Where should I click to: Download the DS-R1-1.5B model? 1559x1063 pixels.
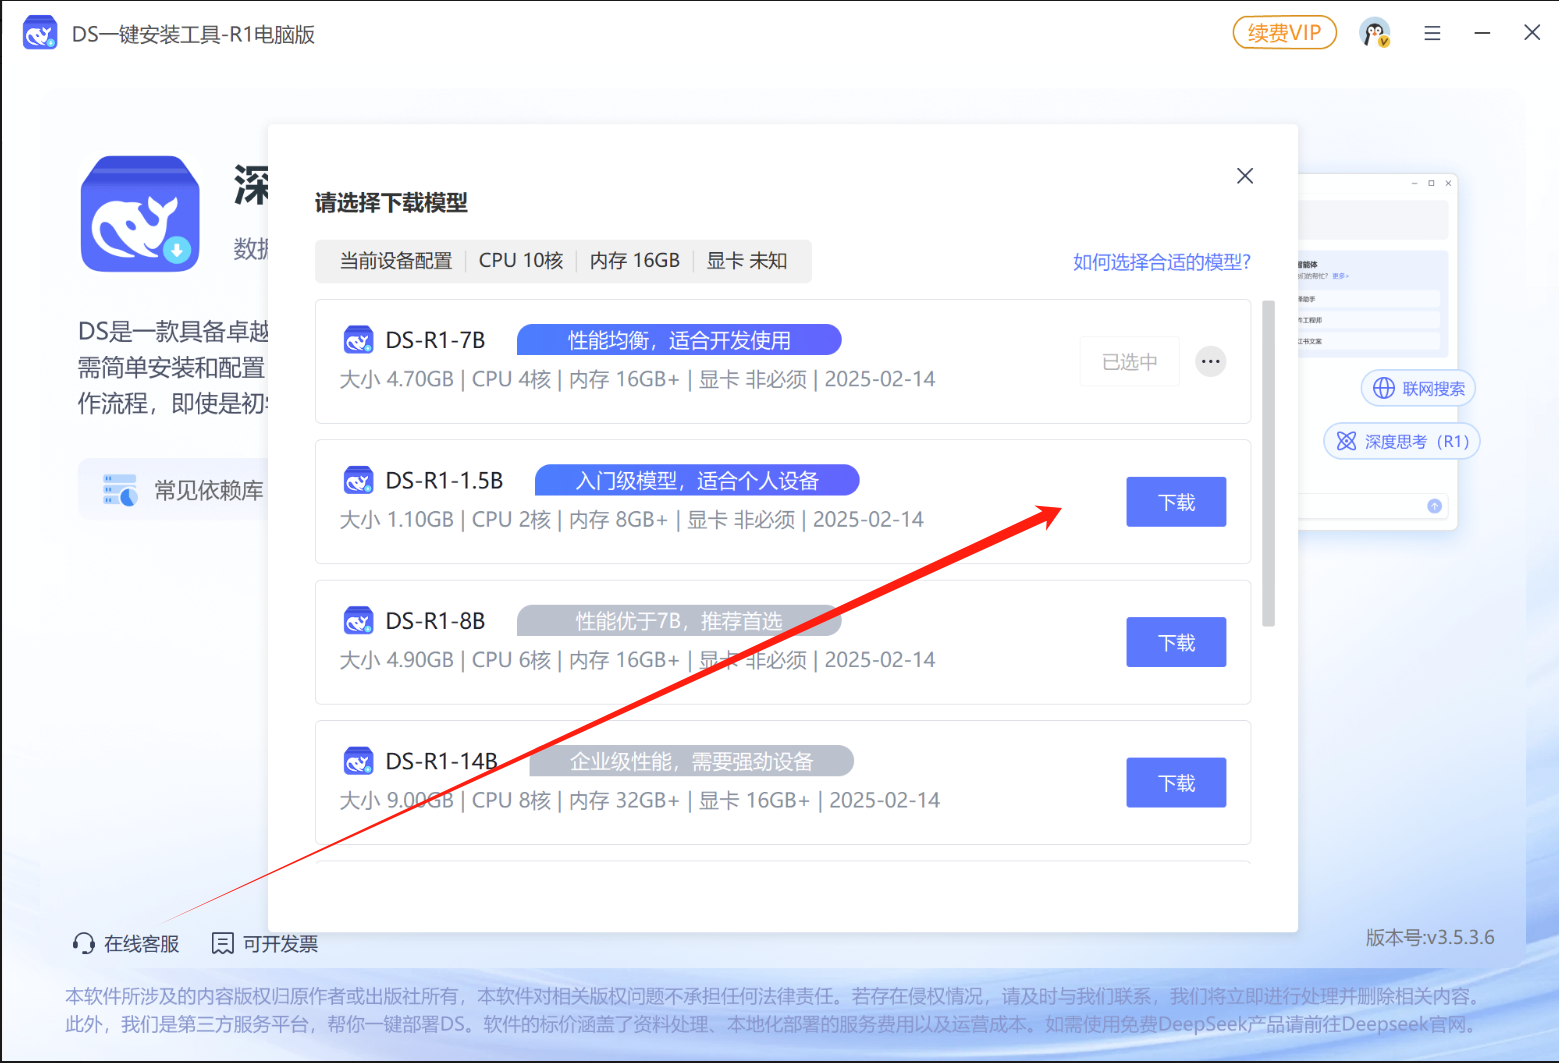click(x=1176, y=502)
